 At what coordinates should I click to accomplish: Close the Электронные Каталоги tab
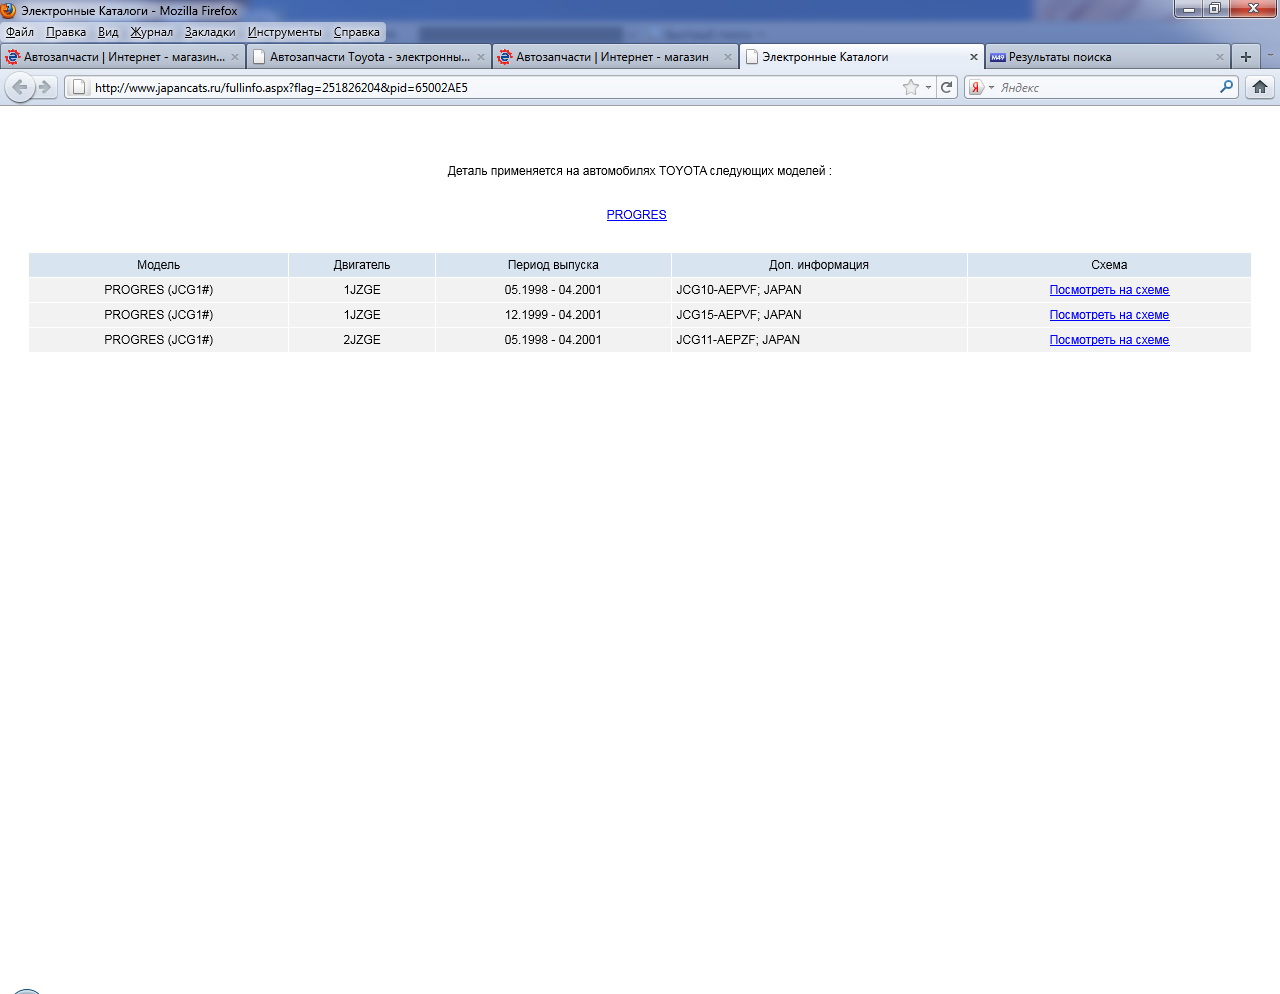tap(973, 57)
